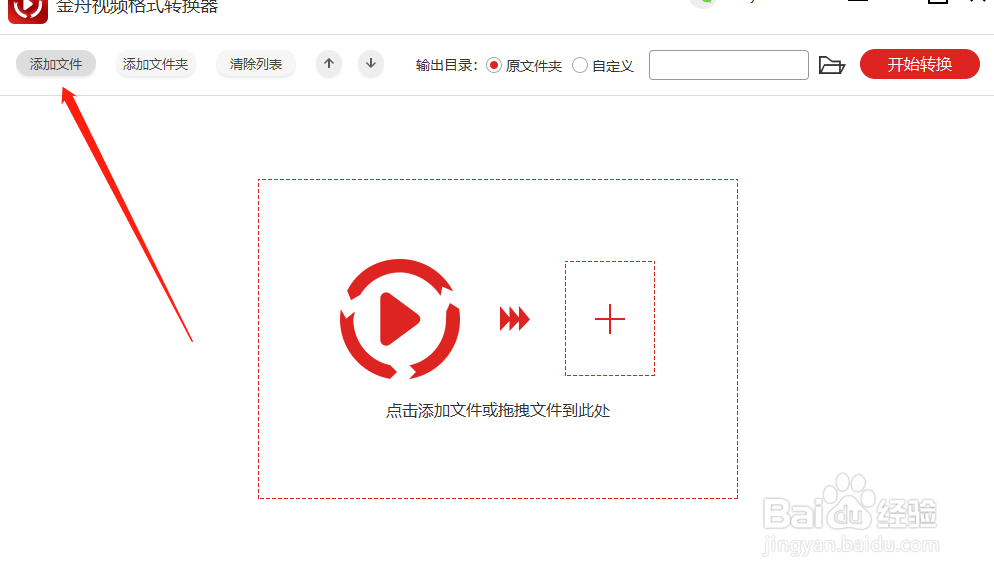Open the 添加文件 file picker
This screenshot has width=994, height=579.
tap(55, 63)
